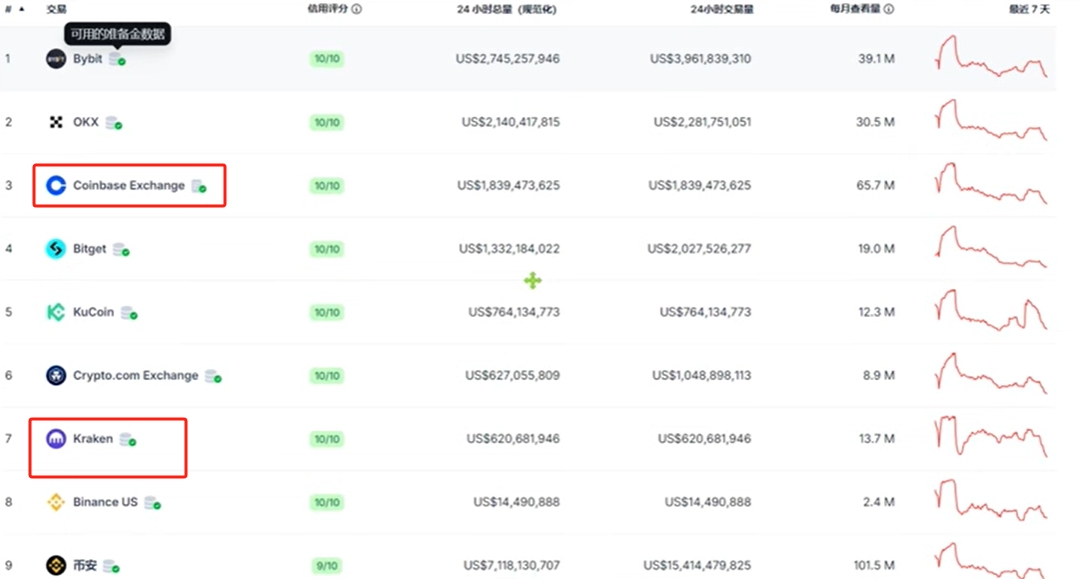The image size is (1088, 579).
Task: Click the 币安 exchange logo
Action: click(x=56, y=565)
